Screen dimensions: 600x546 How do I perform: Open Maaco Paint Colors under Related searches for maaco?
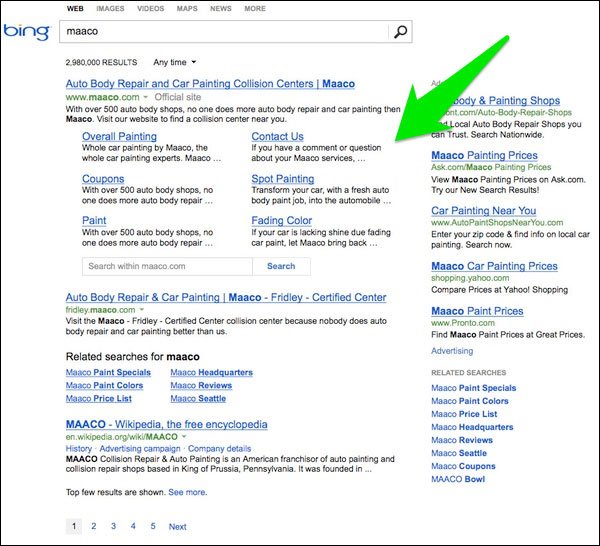pos(104,385)
